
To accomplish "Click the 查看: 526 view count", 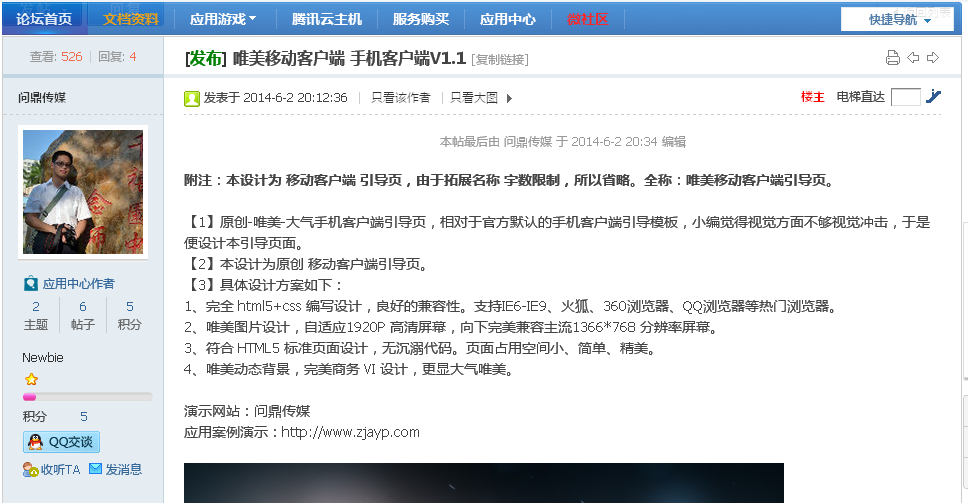I will [x=56, y=57].
